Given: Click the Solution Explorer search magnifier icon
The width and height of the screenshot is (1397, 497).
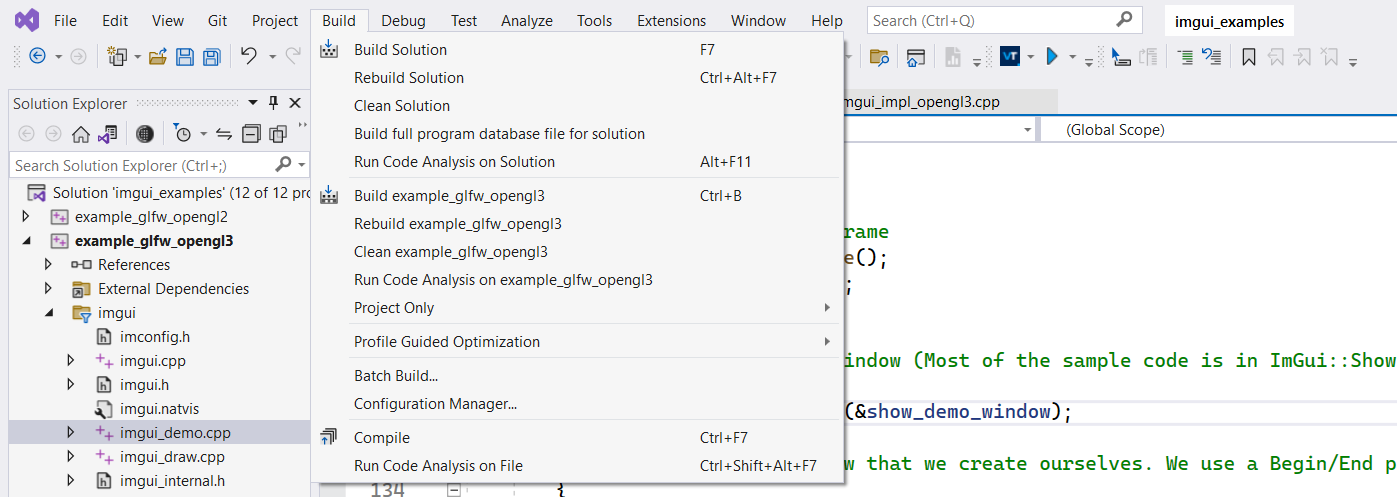Looking at the screenshot, I should click(x=284, y=165).
